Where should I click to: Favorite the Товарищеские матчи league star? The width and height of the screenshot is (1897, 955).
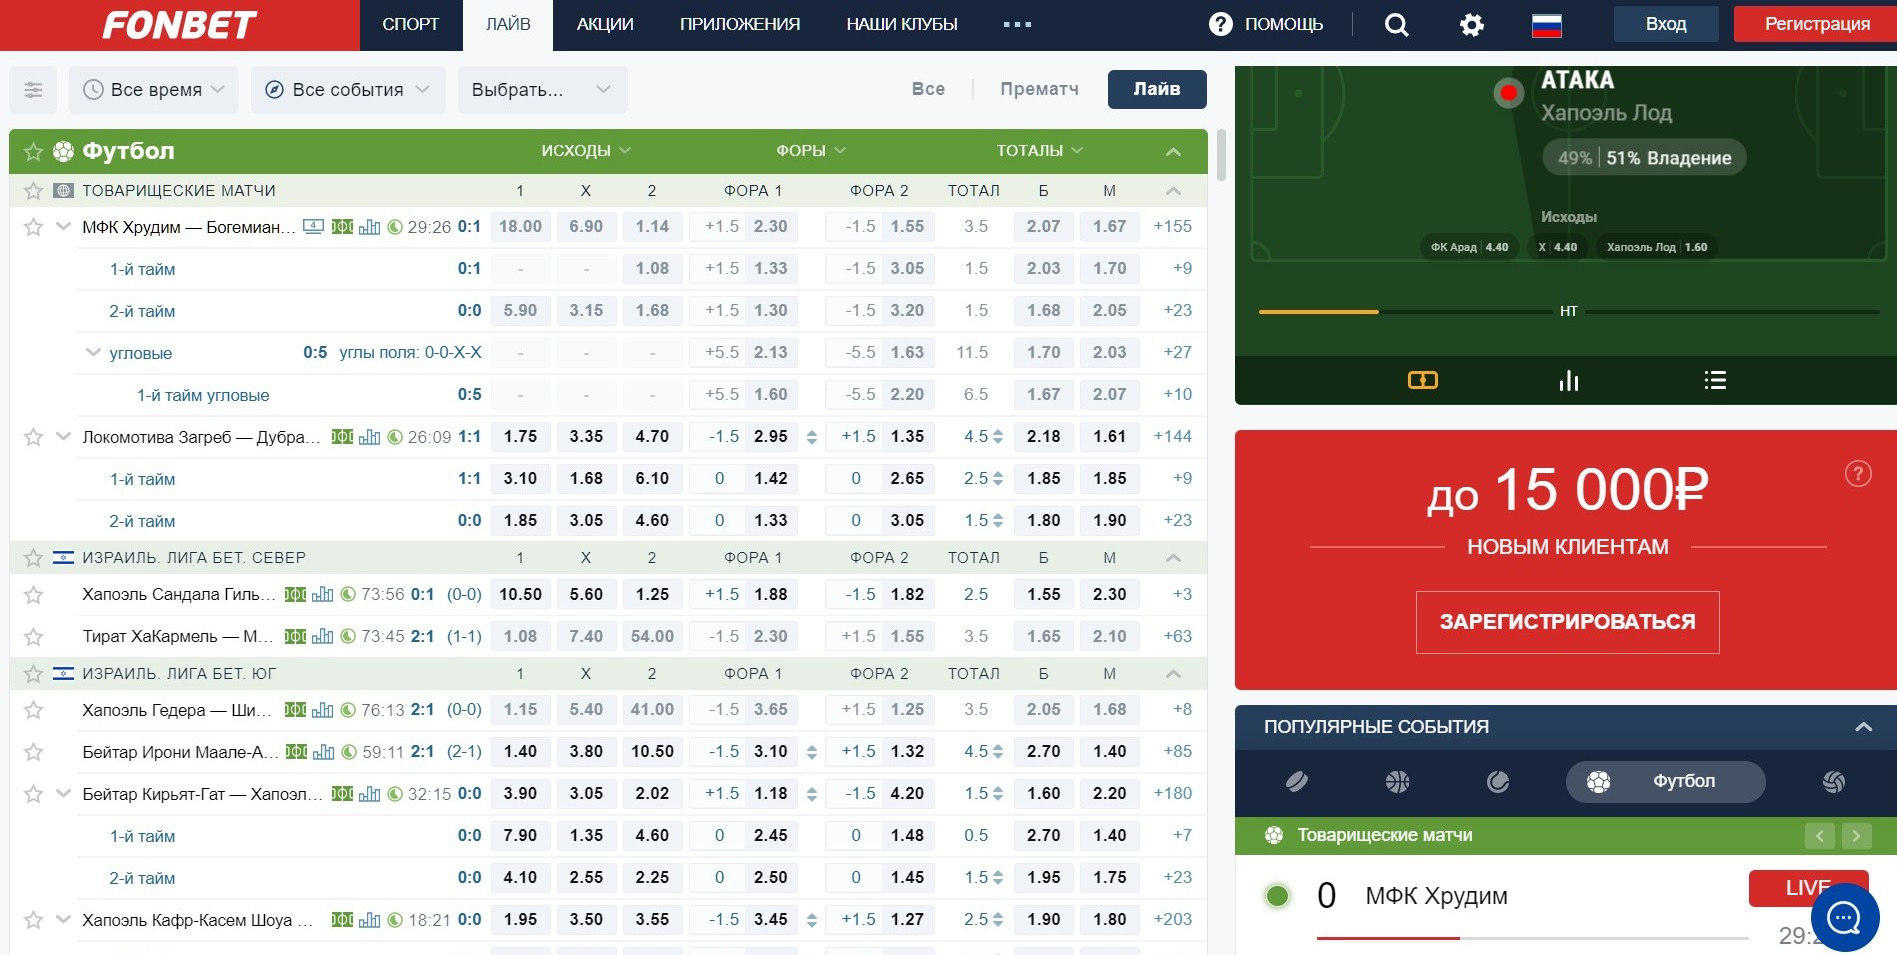[33, 191]
